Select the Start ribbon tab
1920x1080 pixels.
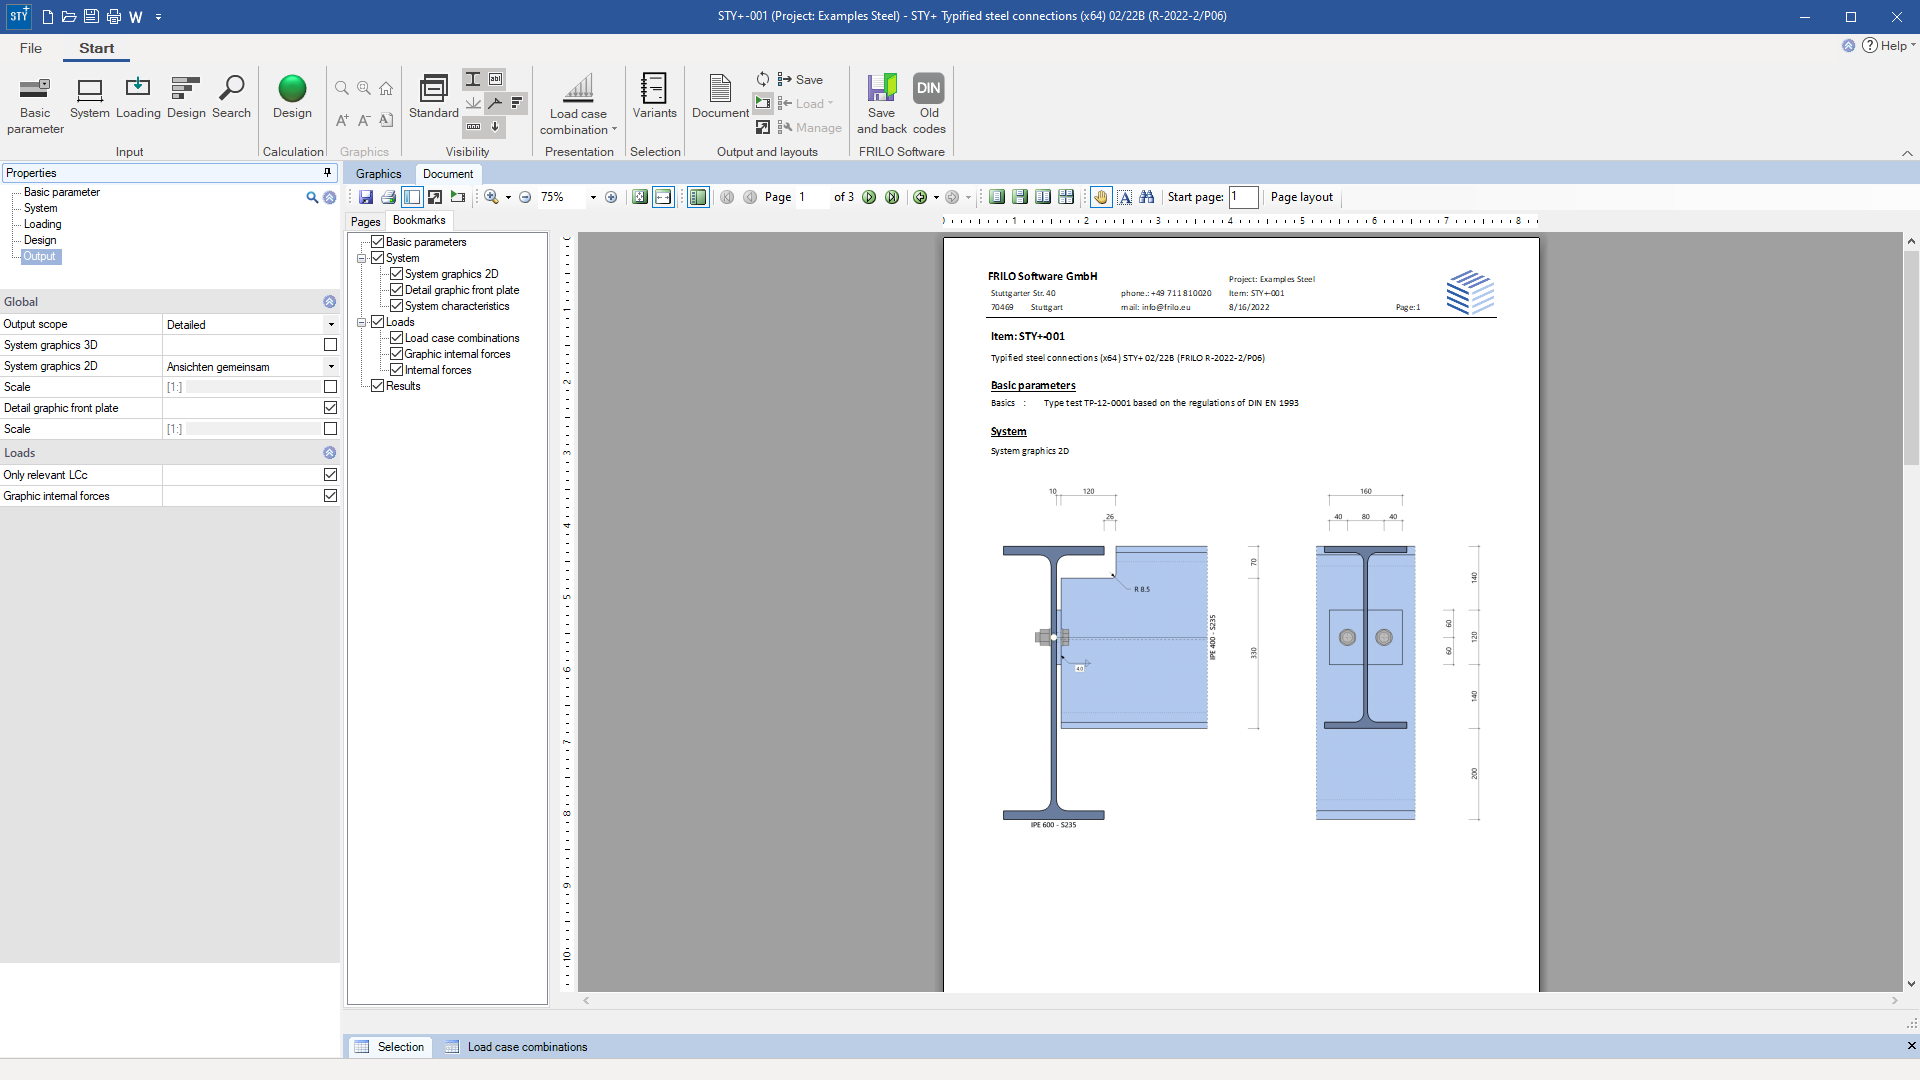[97, 48]
